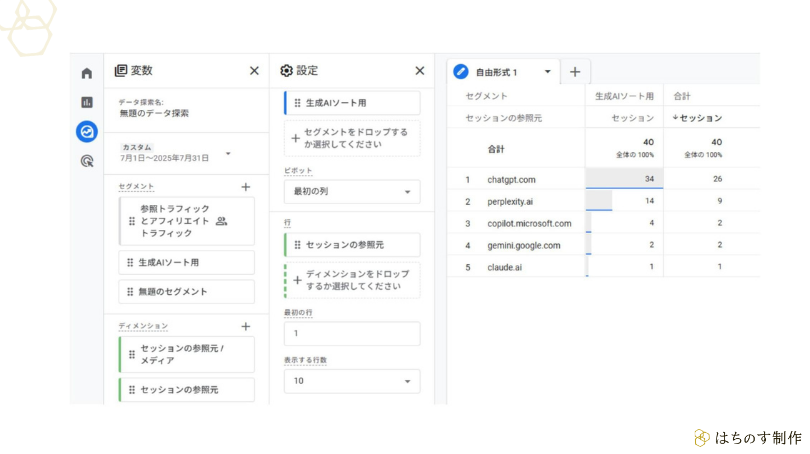Click drag handle of 無題のセグメント

130,292
